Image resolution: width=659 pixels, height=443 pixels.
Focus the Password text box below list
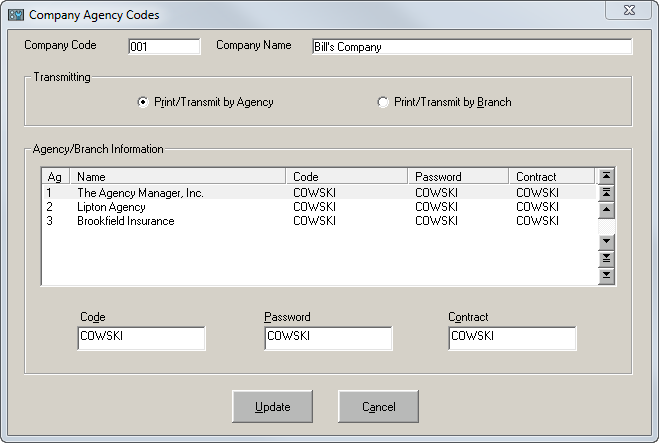point(327,338)
